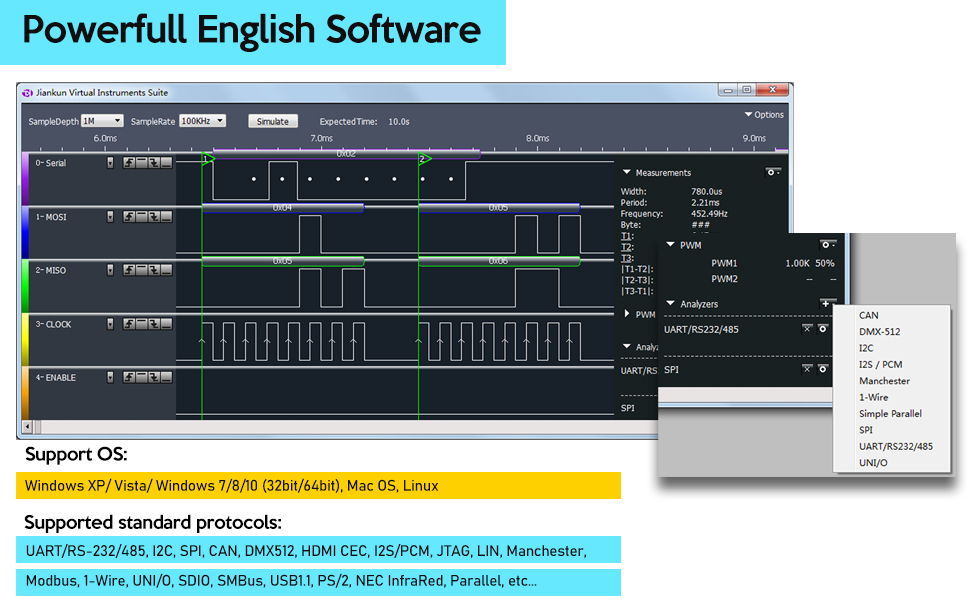Remove the UART/RS232/485 analyzer with the X icon

807,329
